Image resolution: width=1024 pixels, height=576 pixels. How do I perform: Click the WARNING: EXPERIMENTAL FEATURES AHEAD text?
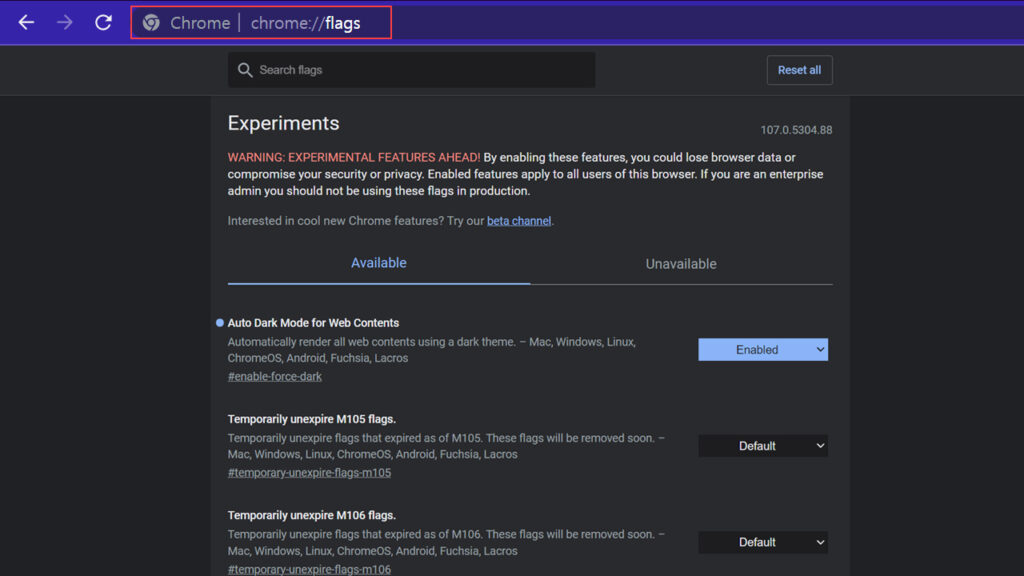pyautogui.click(x=354, y=157)
